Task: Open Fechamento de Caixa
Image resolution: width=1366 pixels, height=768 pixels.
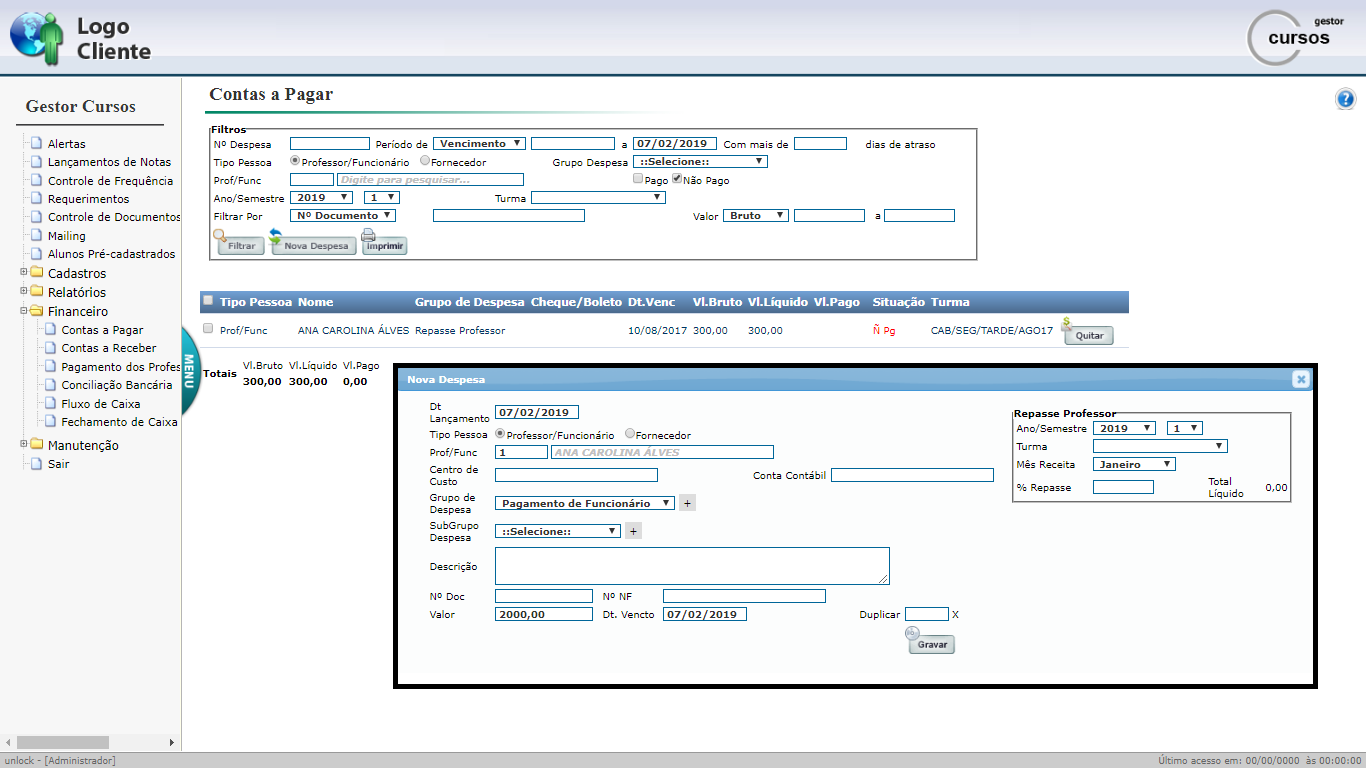Action: 119,422
